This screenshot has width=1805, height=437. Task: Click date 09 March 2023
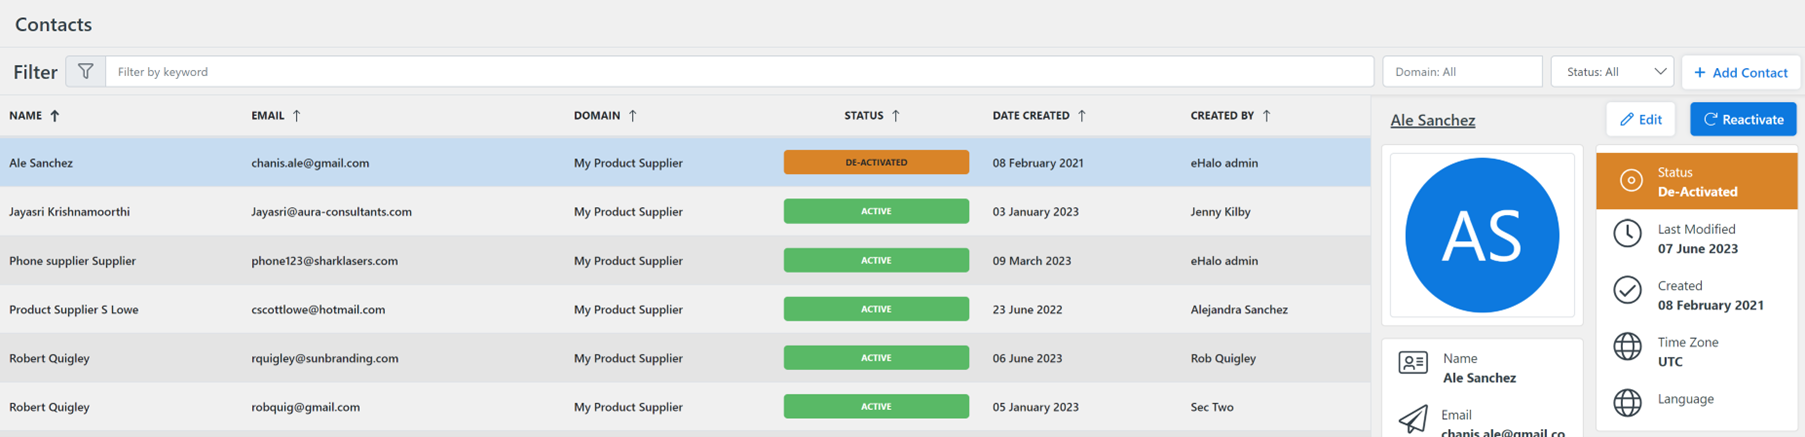pyautogui.click(x=1032, y=261)
